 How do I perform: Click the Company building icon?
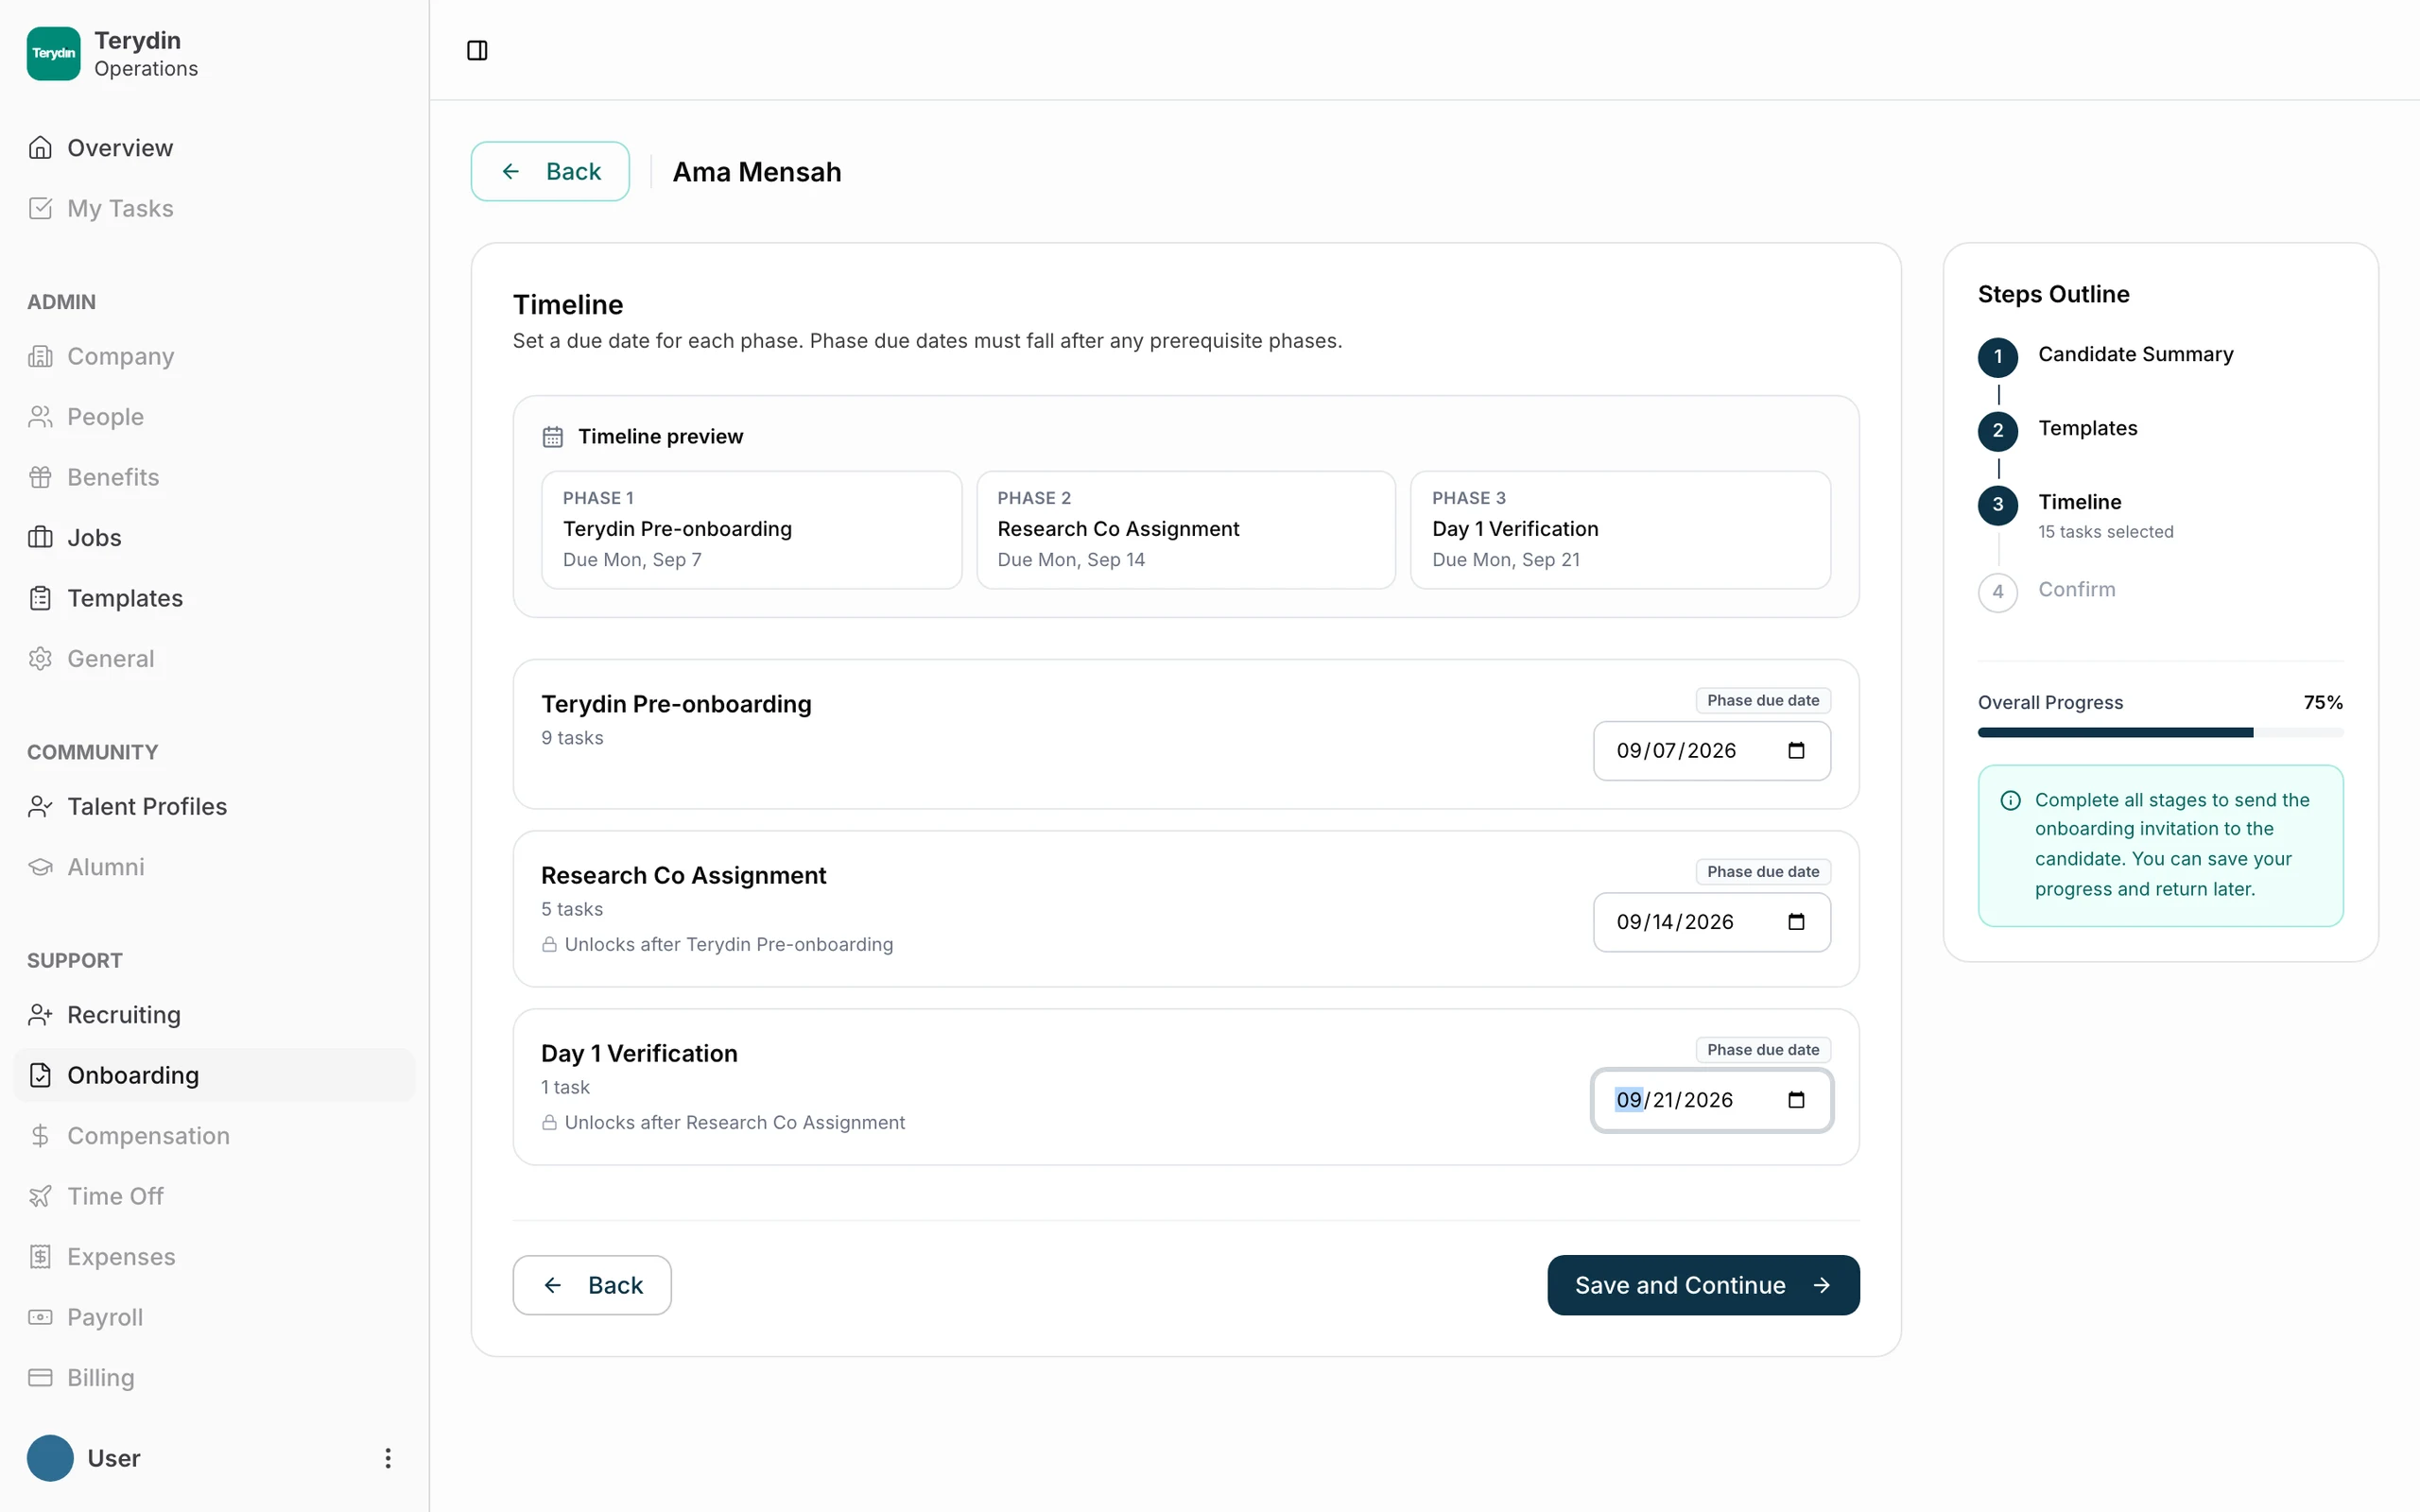click(x=40, y=356)
